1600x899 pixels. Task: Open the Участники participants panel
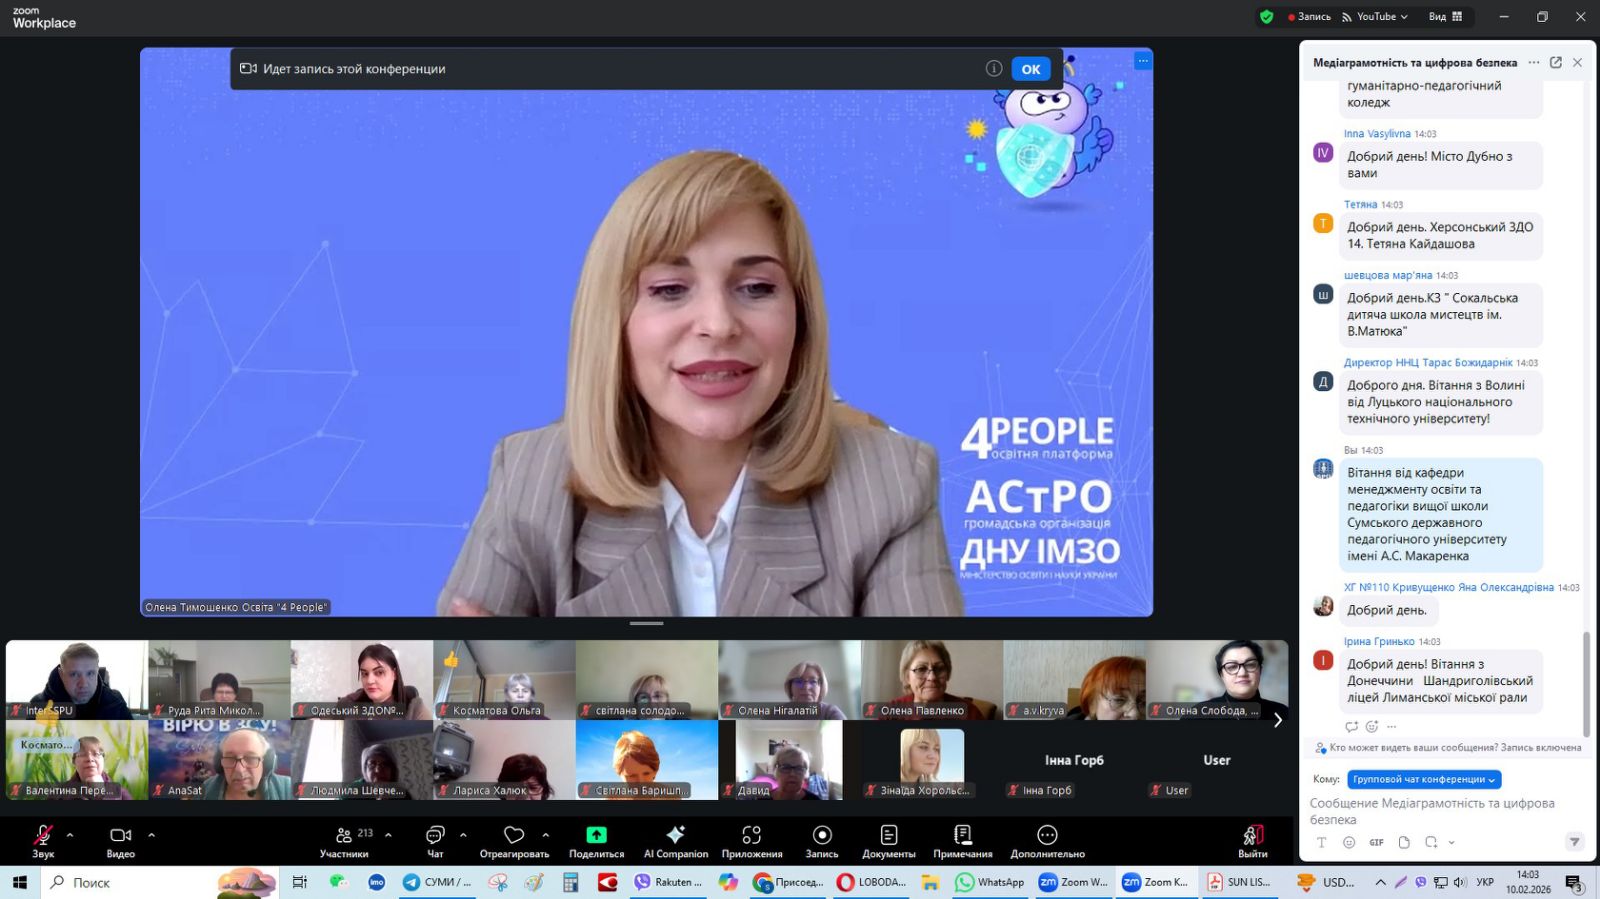point(344,840)
